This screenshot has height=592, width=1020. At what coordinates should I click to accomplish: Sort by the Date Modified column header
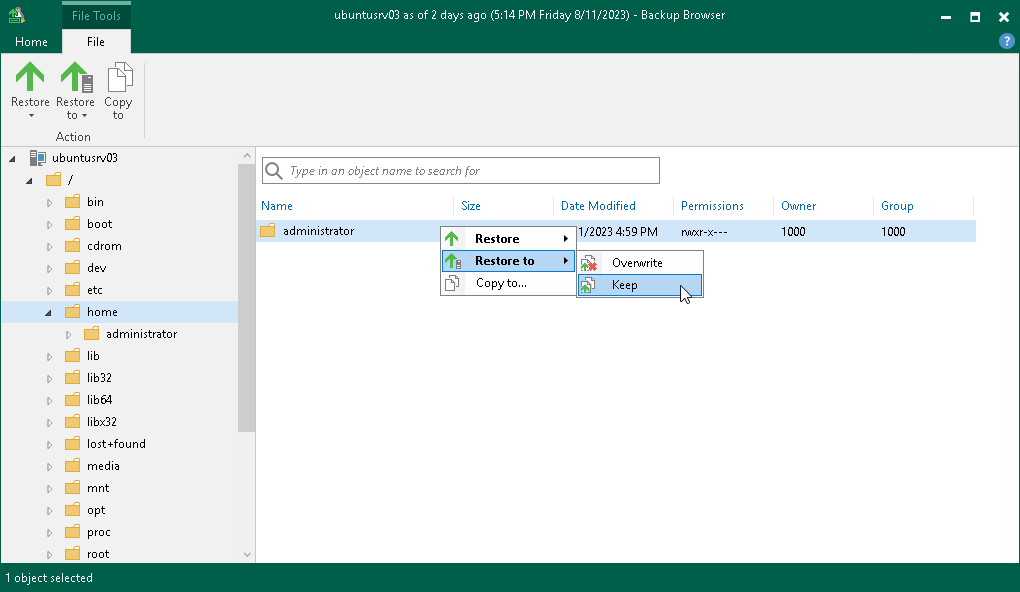[x=596, y=205]
